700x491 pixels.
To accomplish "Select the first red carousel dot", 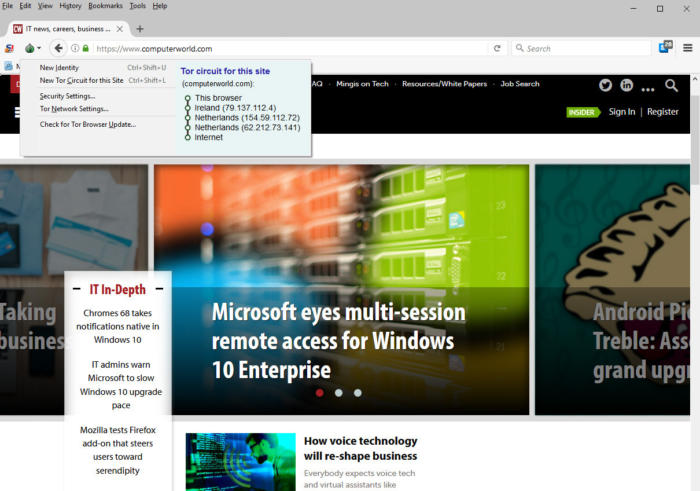I will (320, 393).
